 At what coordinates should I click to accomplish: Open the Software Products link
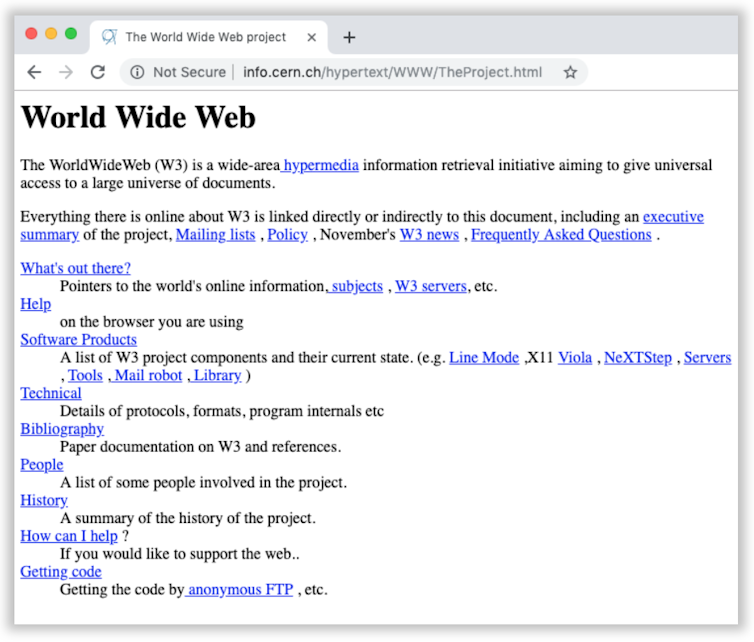coord(78,339)
